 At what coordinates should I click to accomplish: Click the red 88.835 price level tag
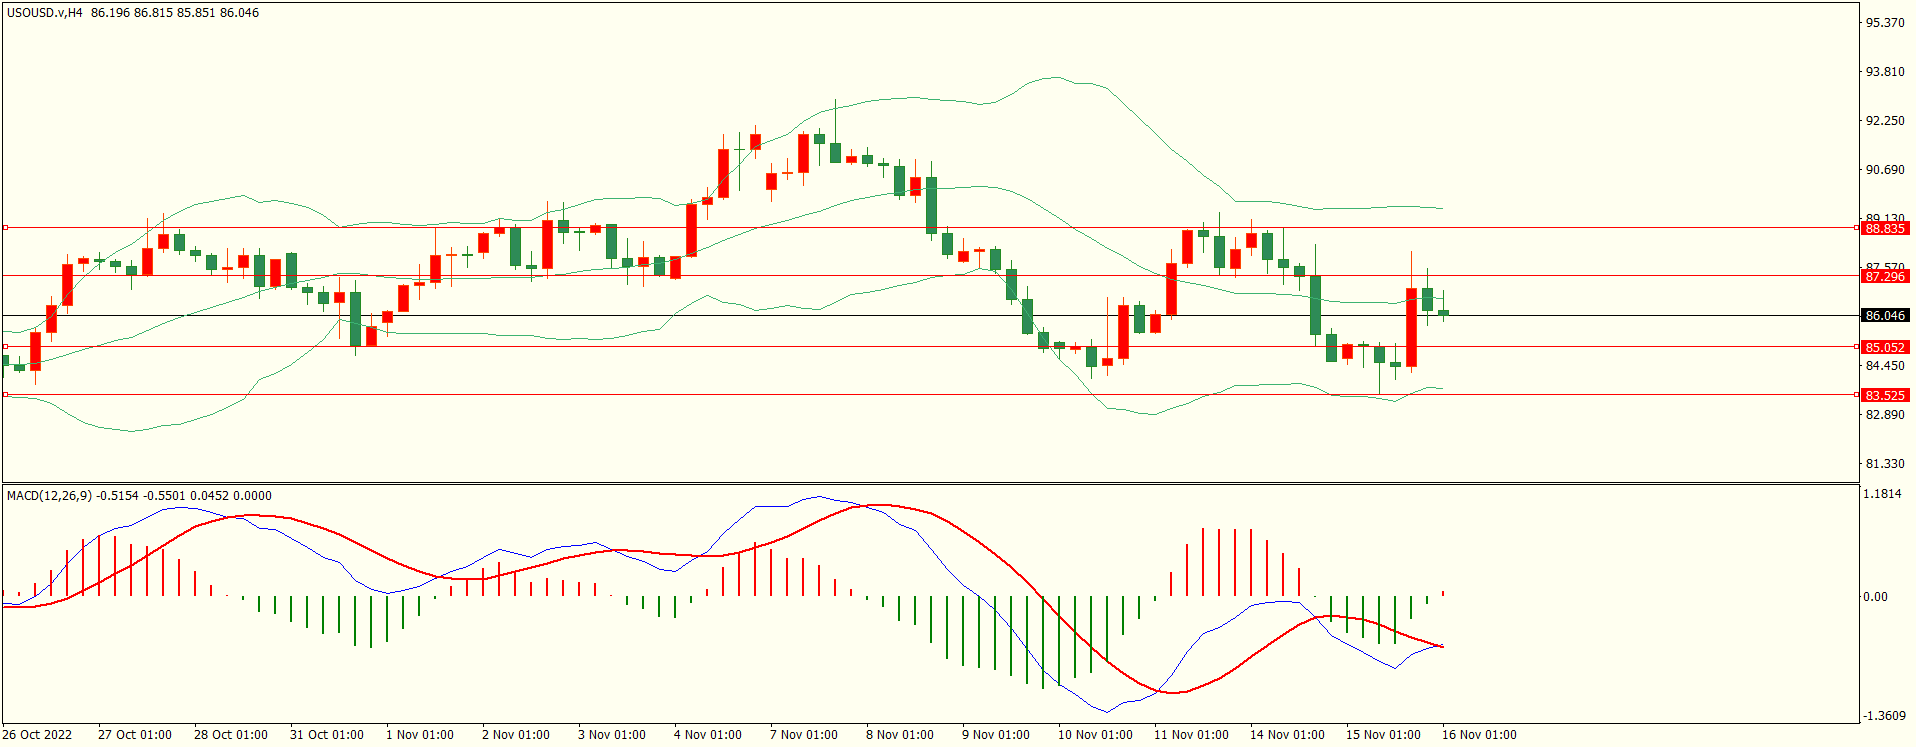coord(1885,228)
